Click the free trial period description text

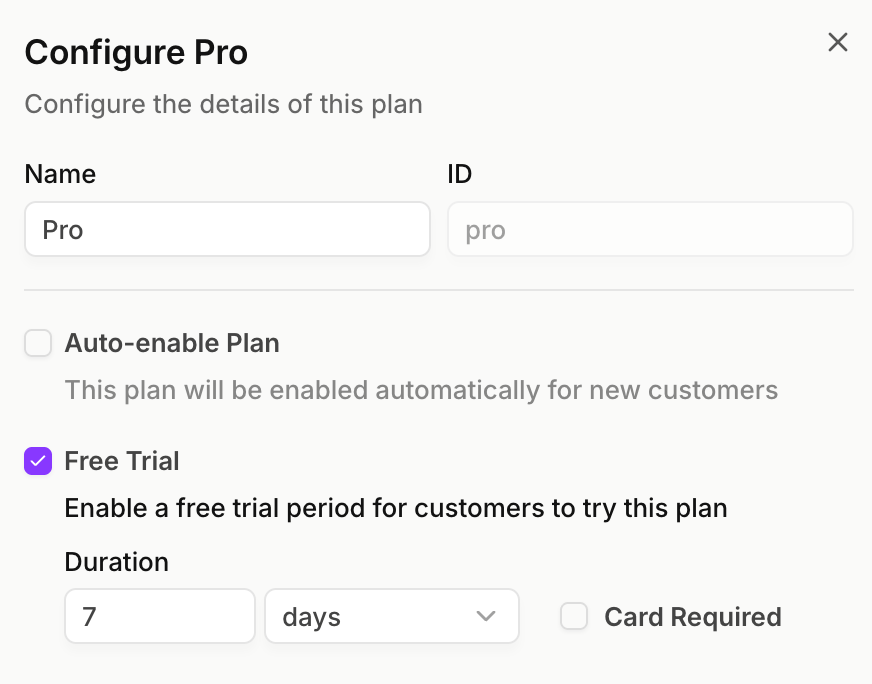tap(396, 508)
